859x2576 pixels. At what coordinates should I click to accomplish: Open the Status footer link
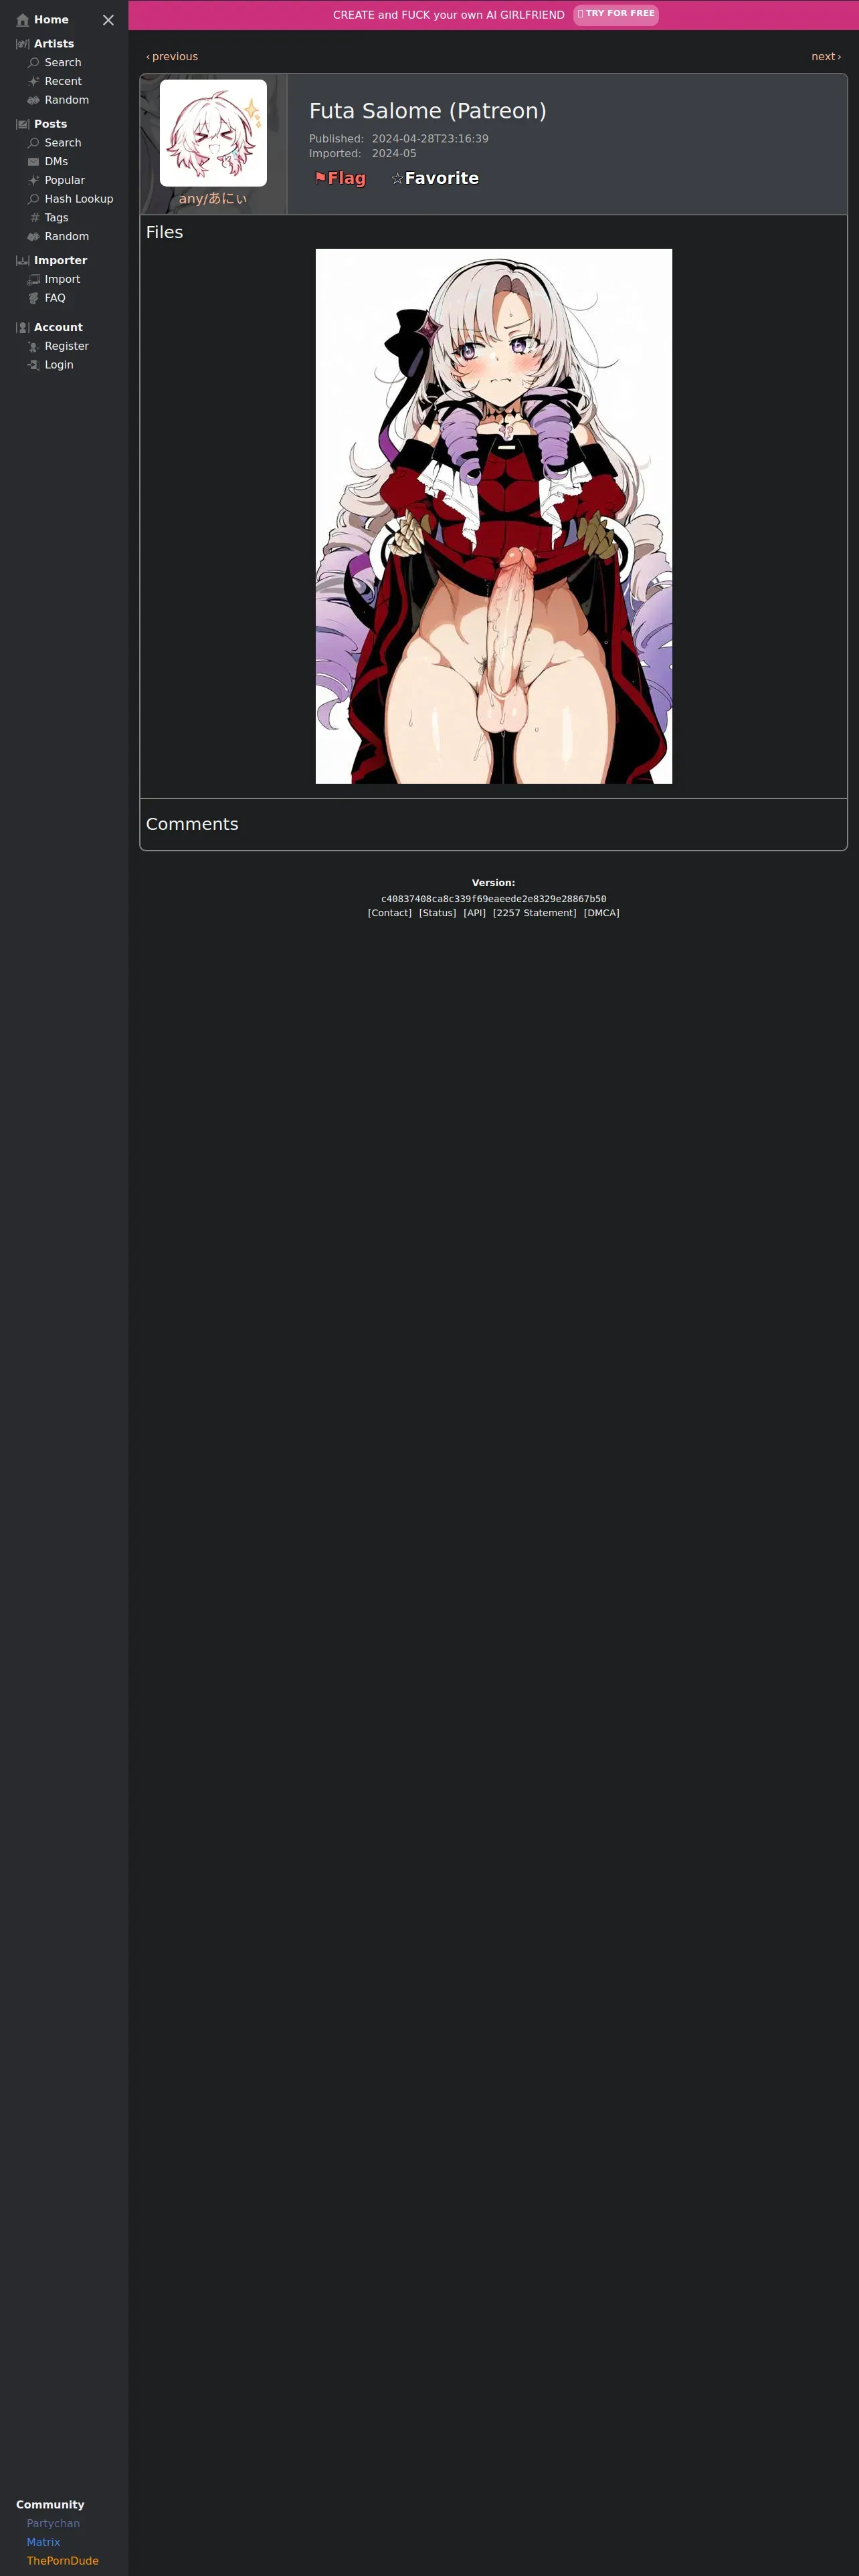click(438, 913)
